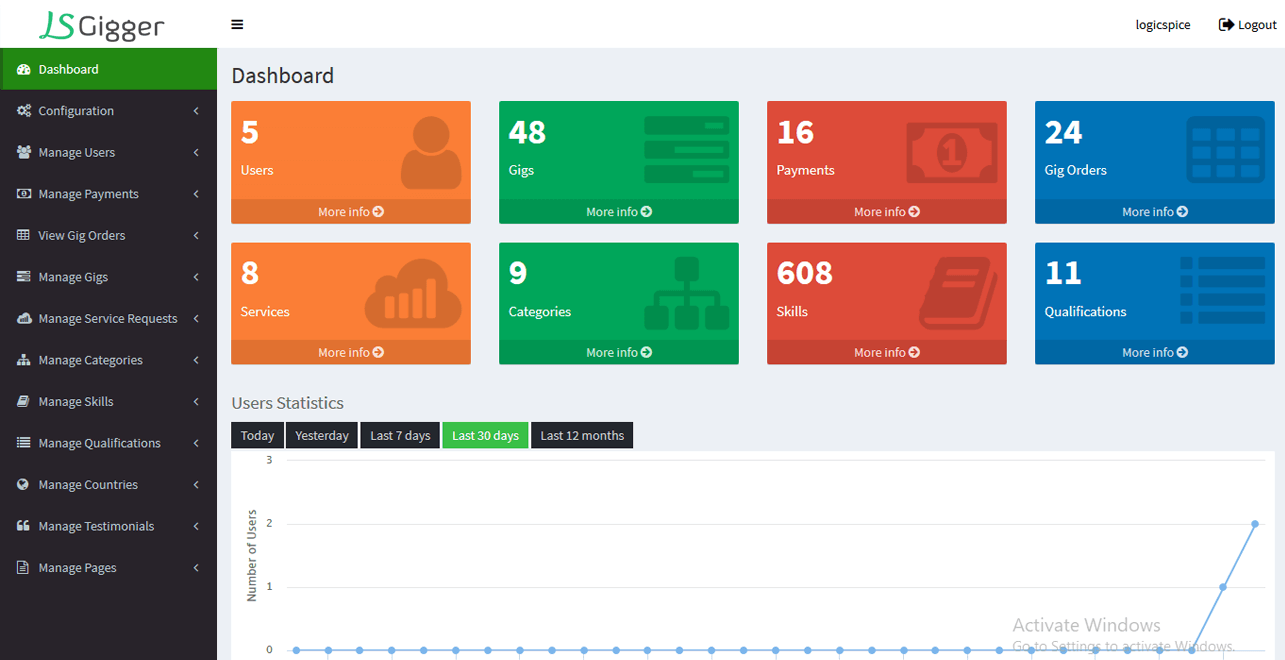Expand the Manage Gigs menu
This screenshot has height=660, width=1285.
click(108, 277)
